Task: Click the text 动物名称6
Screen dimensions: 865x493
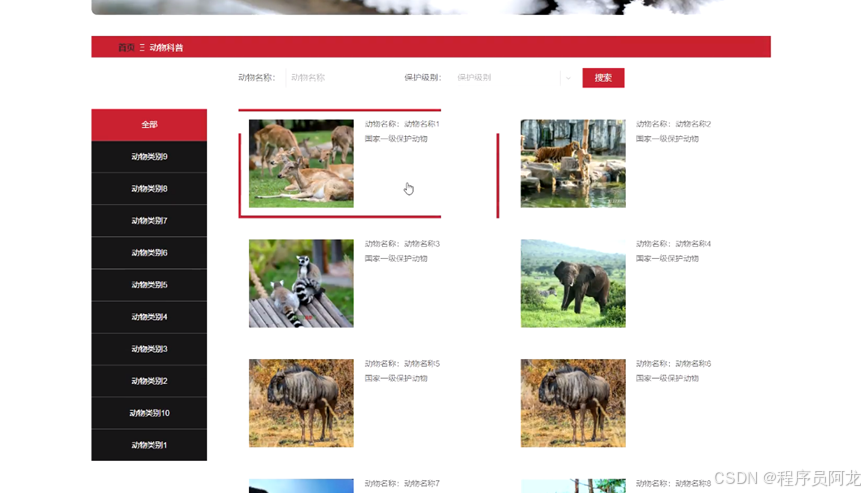Action: [693, 363]
